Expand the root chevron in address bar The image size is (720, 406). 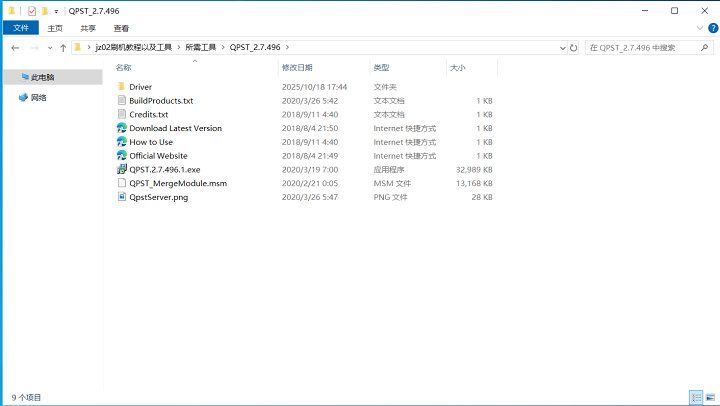[89, 47]
